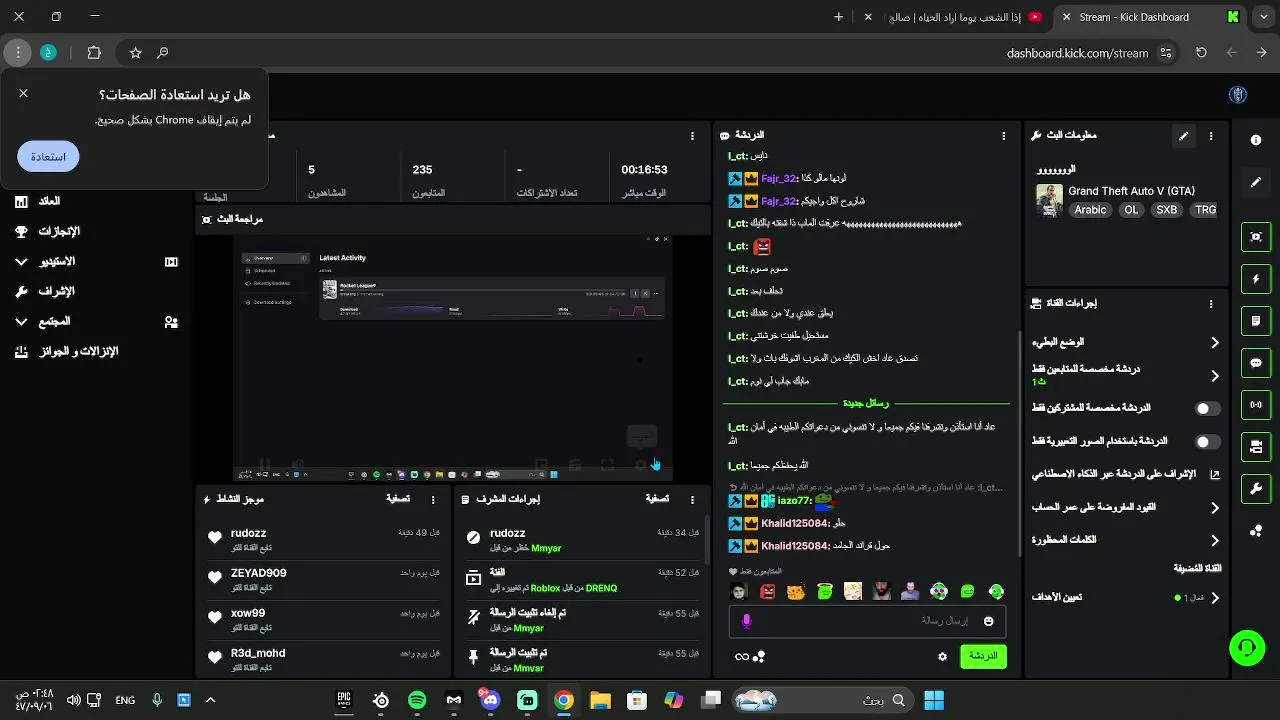Viewport: 1280px width, 720px height.
Task: Open the three-dot menu of stream info panel
Action: point(1211,136)
